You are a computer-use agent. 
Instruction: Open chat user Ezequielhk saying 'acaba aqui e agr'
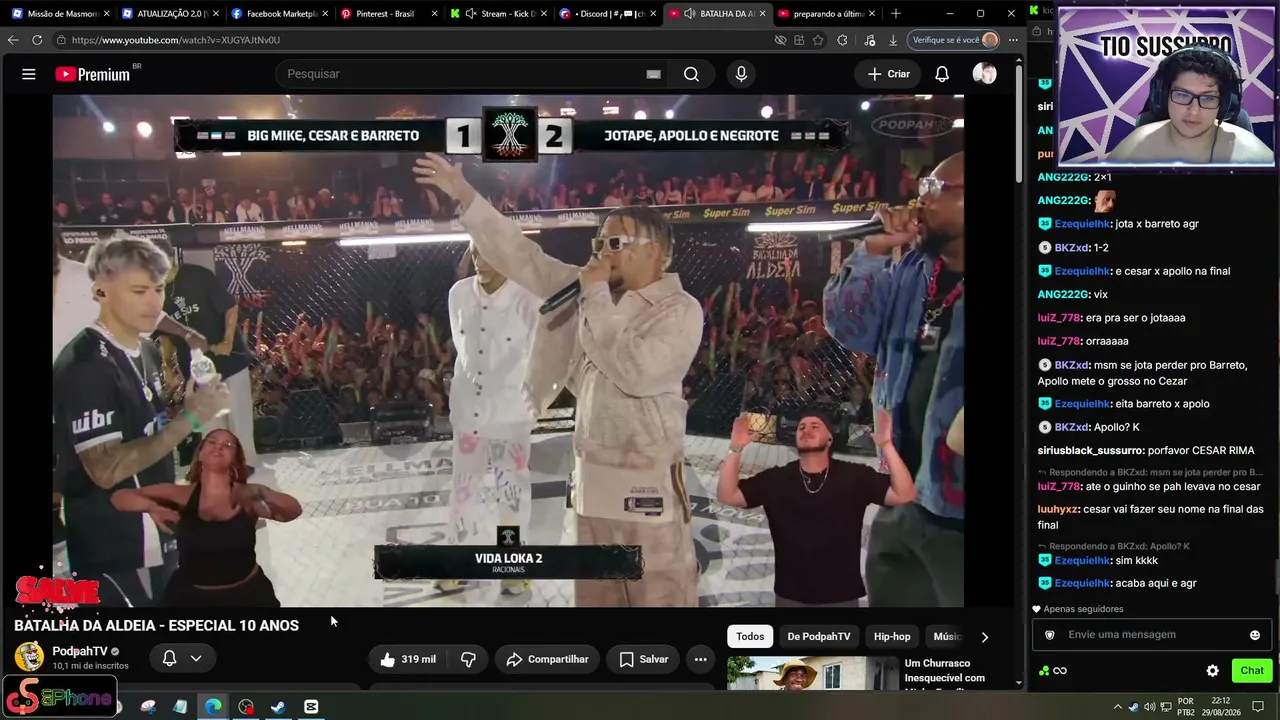[x=1082, y=583]
